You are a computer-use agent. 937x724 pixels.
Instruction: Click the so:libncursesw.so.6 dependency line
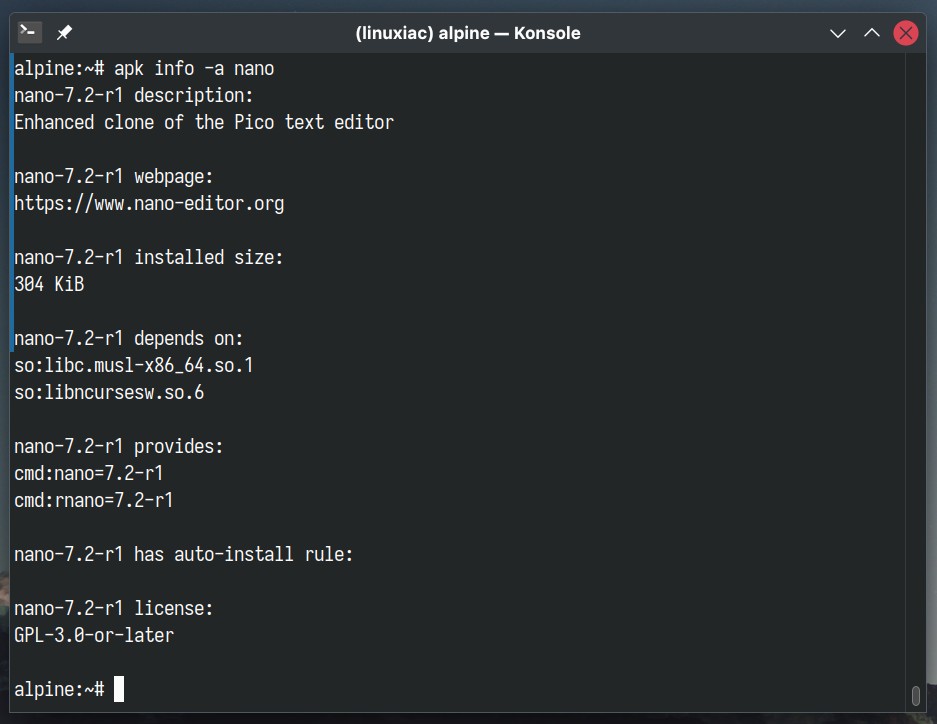click(x=109, y=392)
